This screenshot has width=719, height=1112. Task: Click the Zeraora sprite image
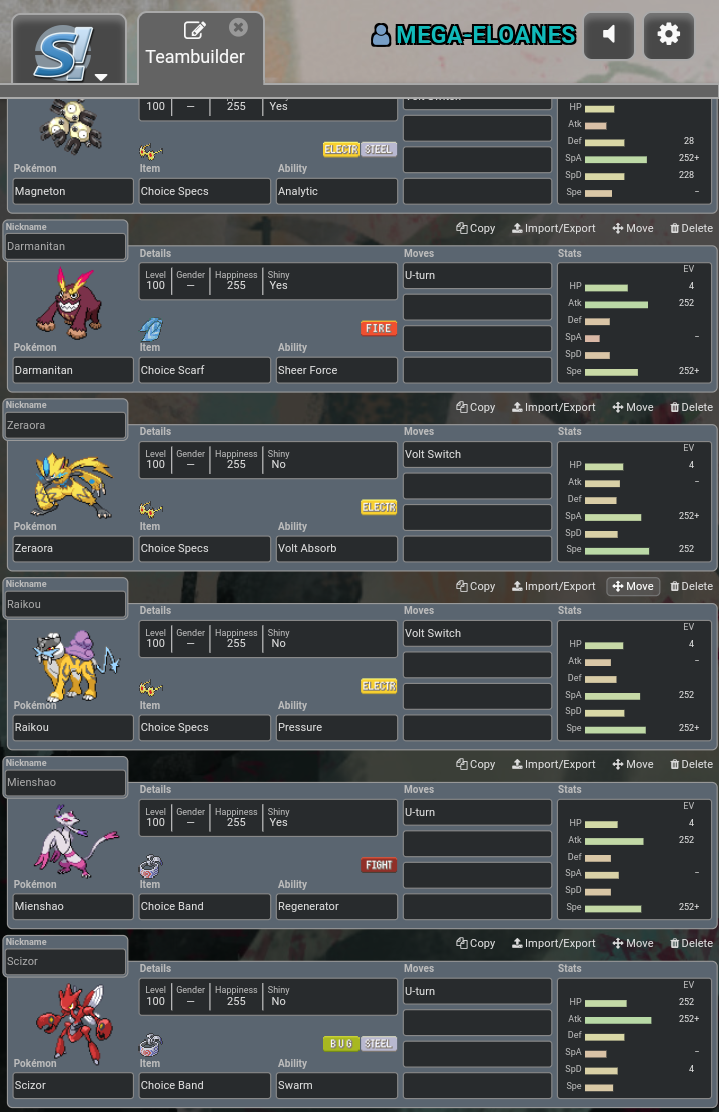pos(72,484)
